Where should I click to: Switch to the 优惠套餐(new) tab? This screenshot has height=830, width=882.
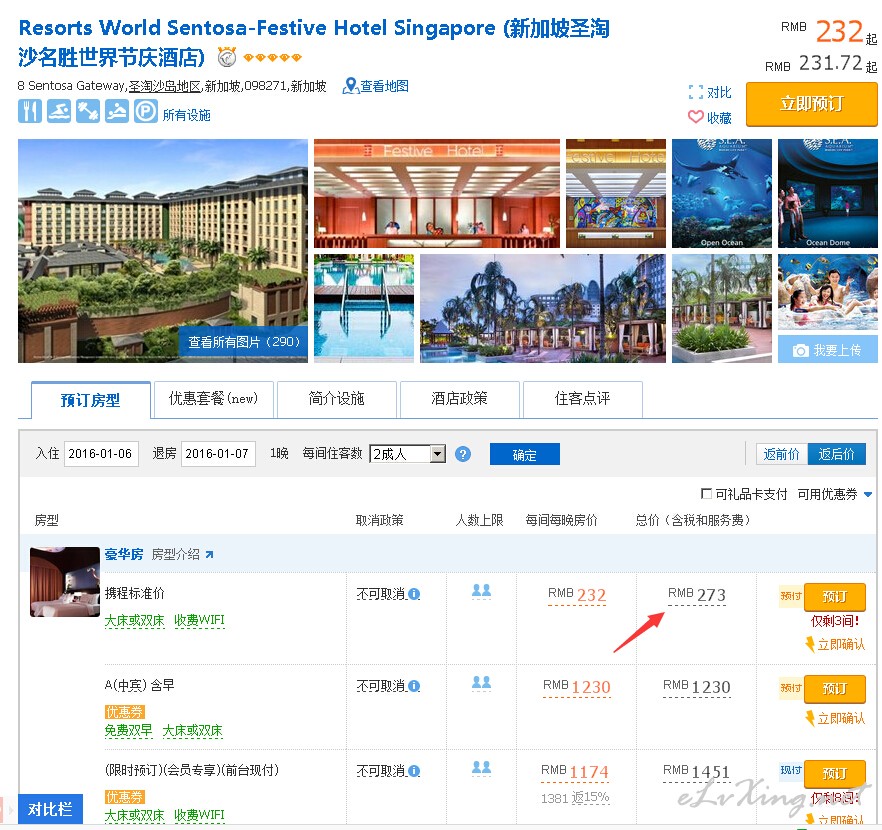point(213,399)
